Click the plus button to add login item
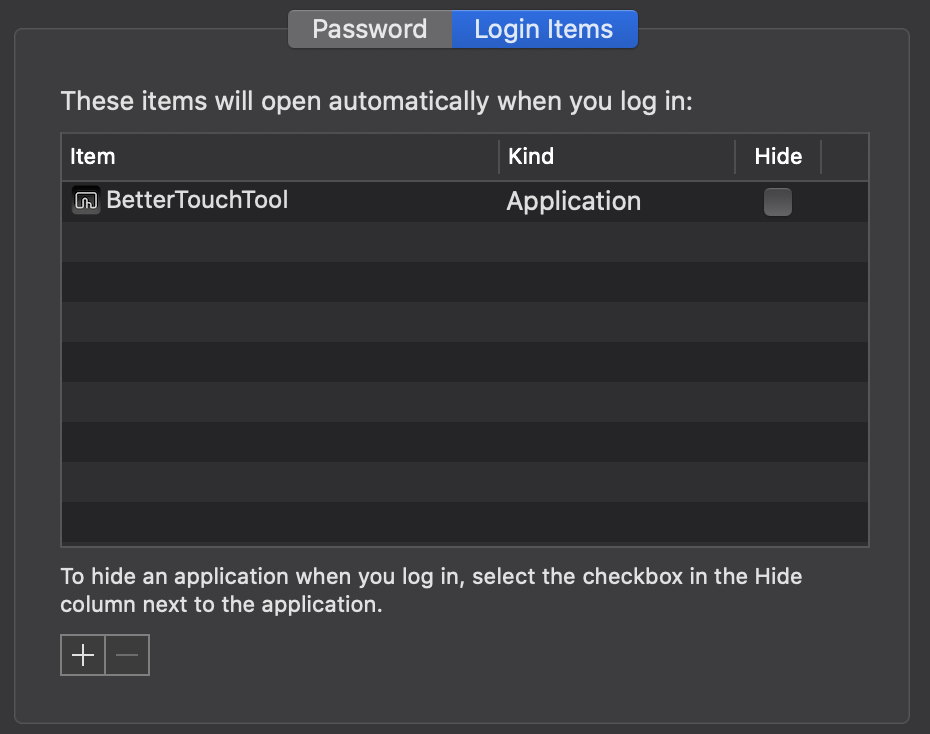The height and width of the screenshot is (734, 930). click(83, 656)
